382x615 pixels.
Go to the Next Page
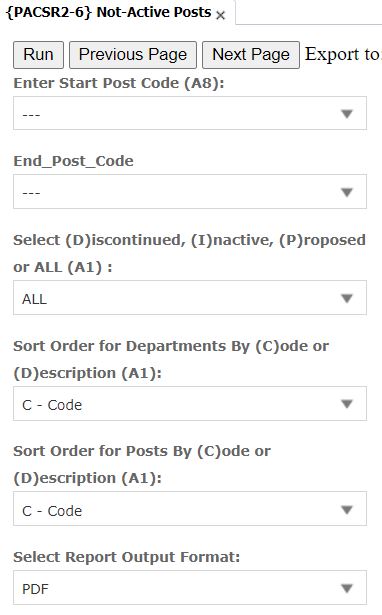251,55
